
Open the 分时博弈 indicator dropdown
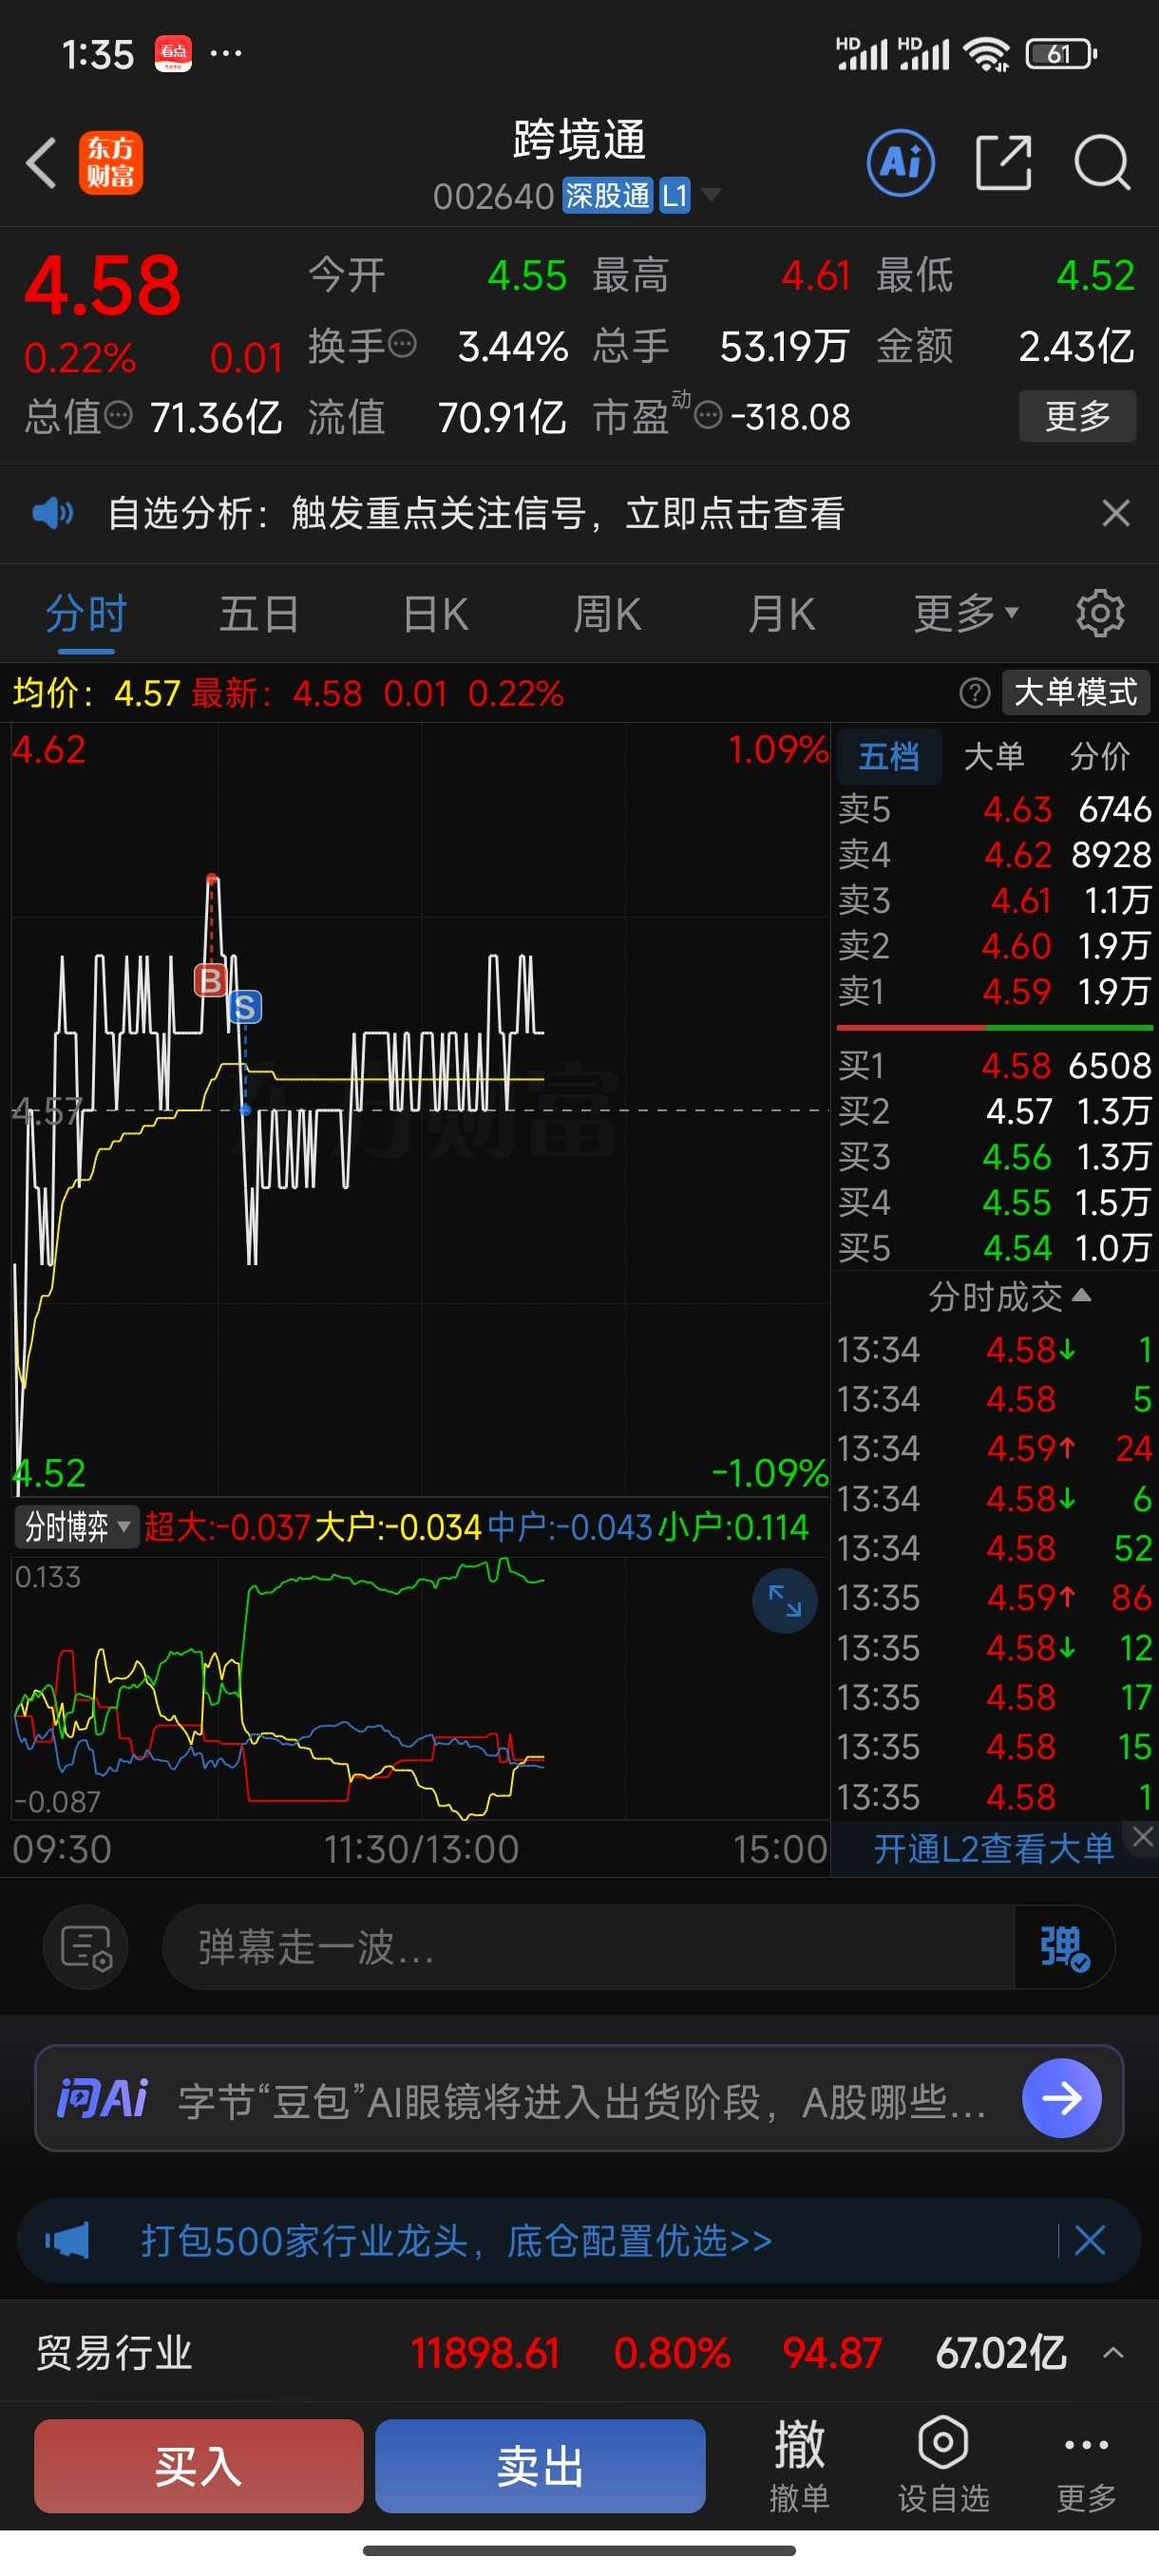pyautogui.click(x=77, y=1526)
